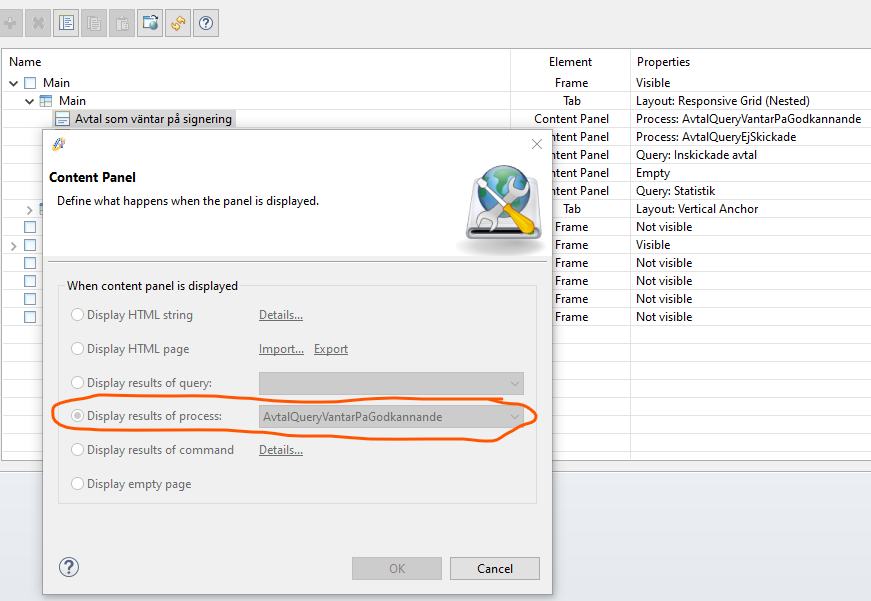The width and height of the screenshot is (871, 601).
Task: Click the greyed paste clipboard toolbar icon
Action: coord(122,23)
